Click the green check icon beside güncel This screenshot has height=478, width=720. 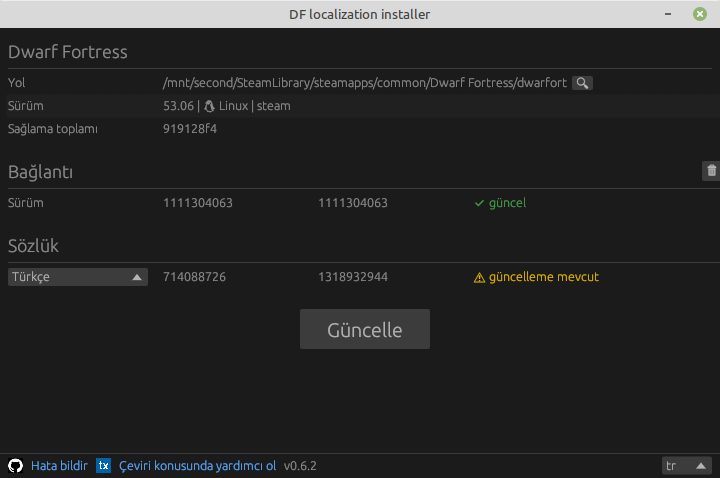(479, 203)
